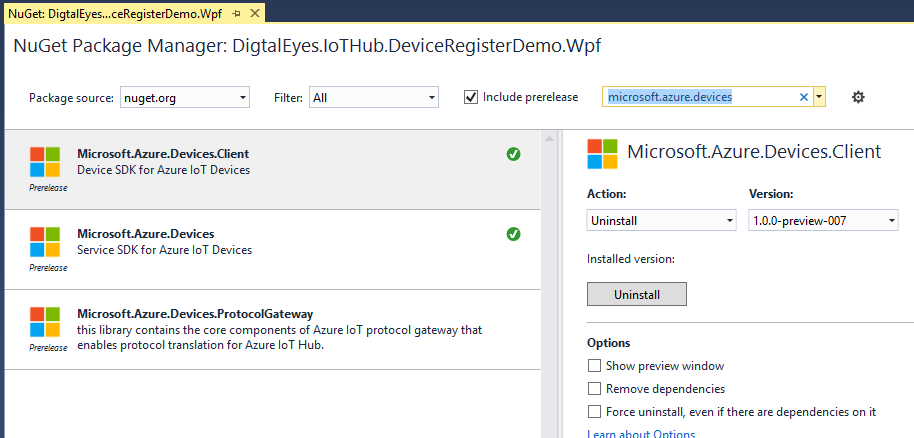Click ProtocolGateway description text

pyautogui.click(x=280, y=337)
